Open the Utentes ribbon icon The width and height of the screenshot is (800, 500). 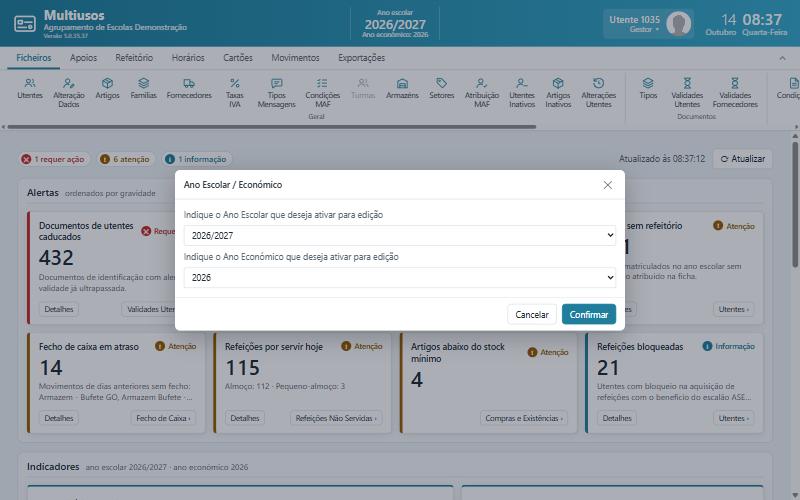[30, 88]
